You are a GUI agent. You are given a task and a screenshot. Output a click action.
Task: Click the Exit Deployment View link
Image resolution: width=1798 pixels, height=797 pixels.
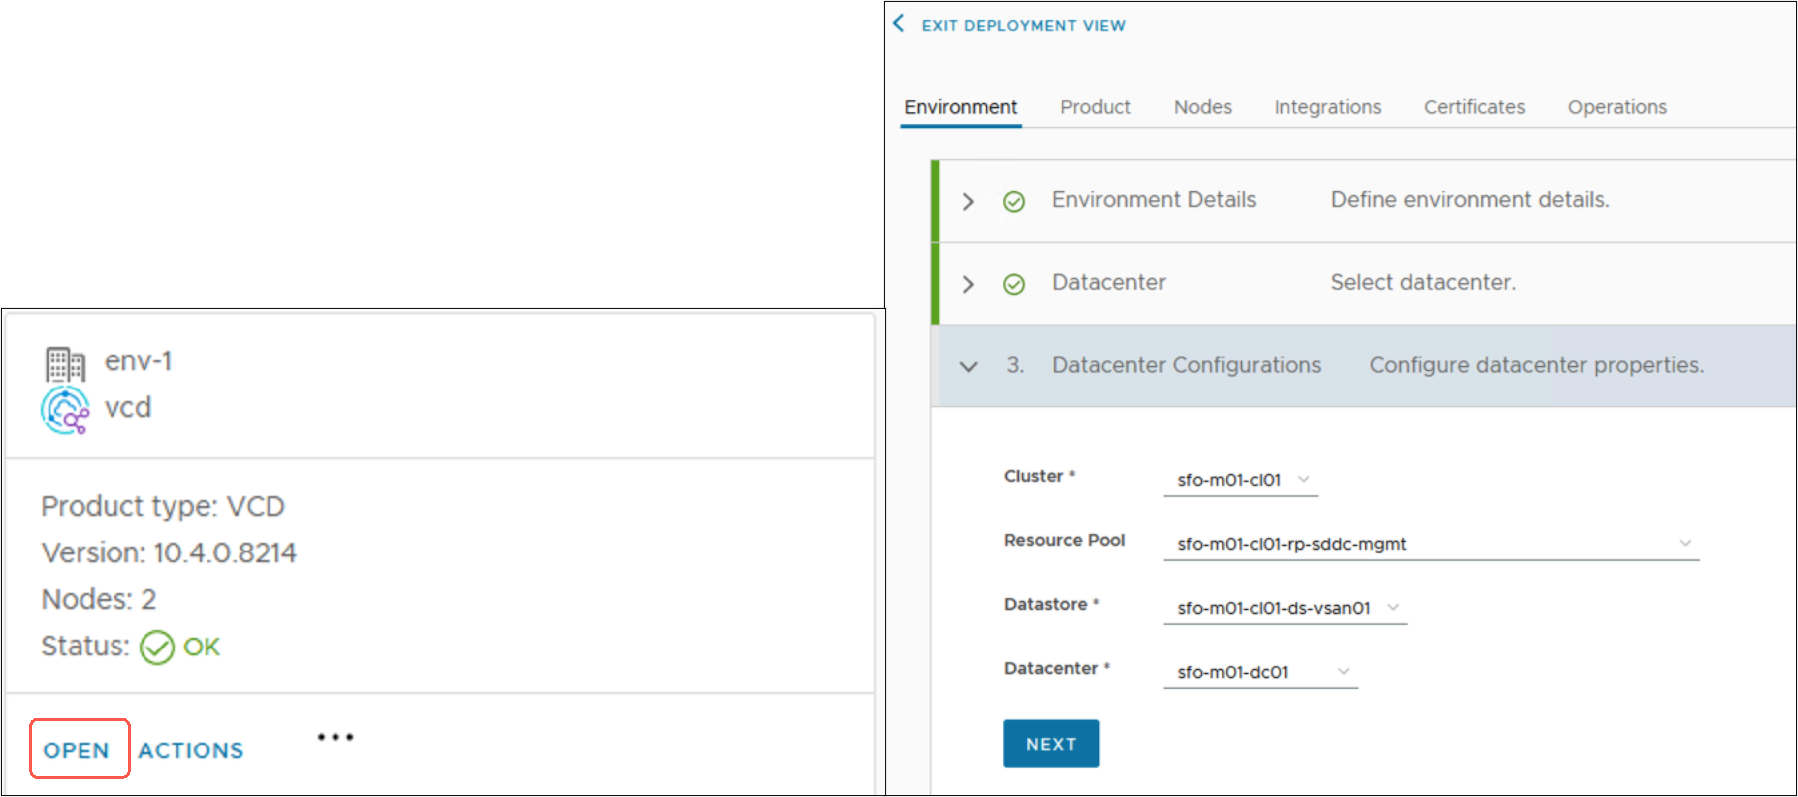(1023, 26)
